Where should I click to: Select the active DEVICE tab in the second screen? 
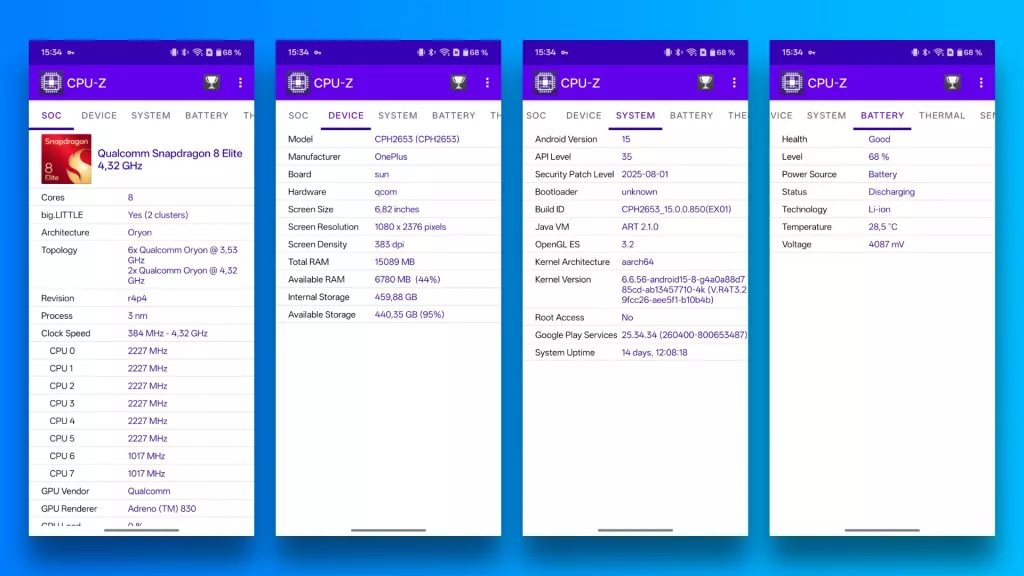pyautogui.click(x=345, y=116)
